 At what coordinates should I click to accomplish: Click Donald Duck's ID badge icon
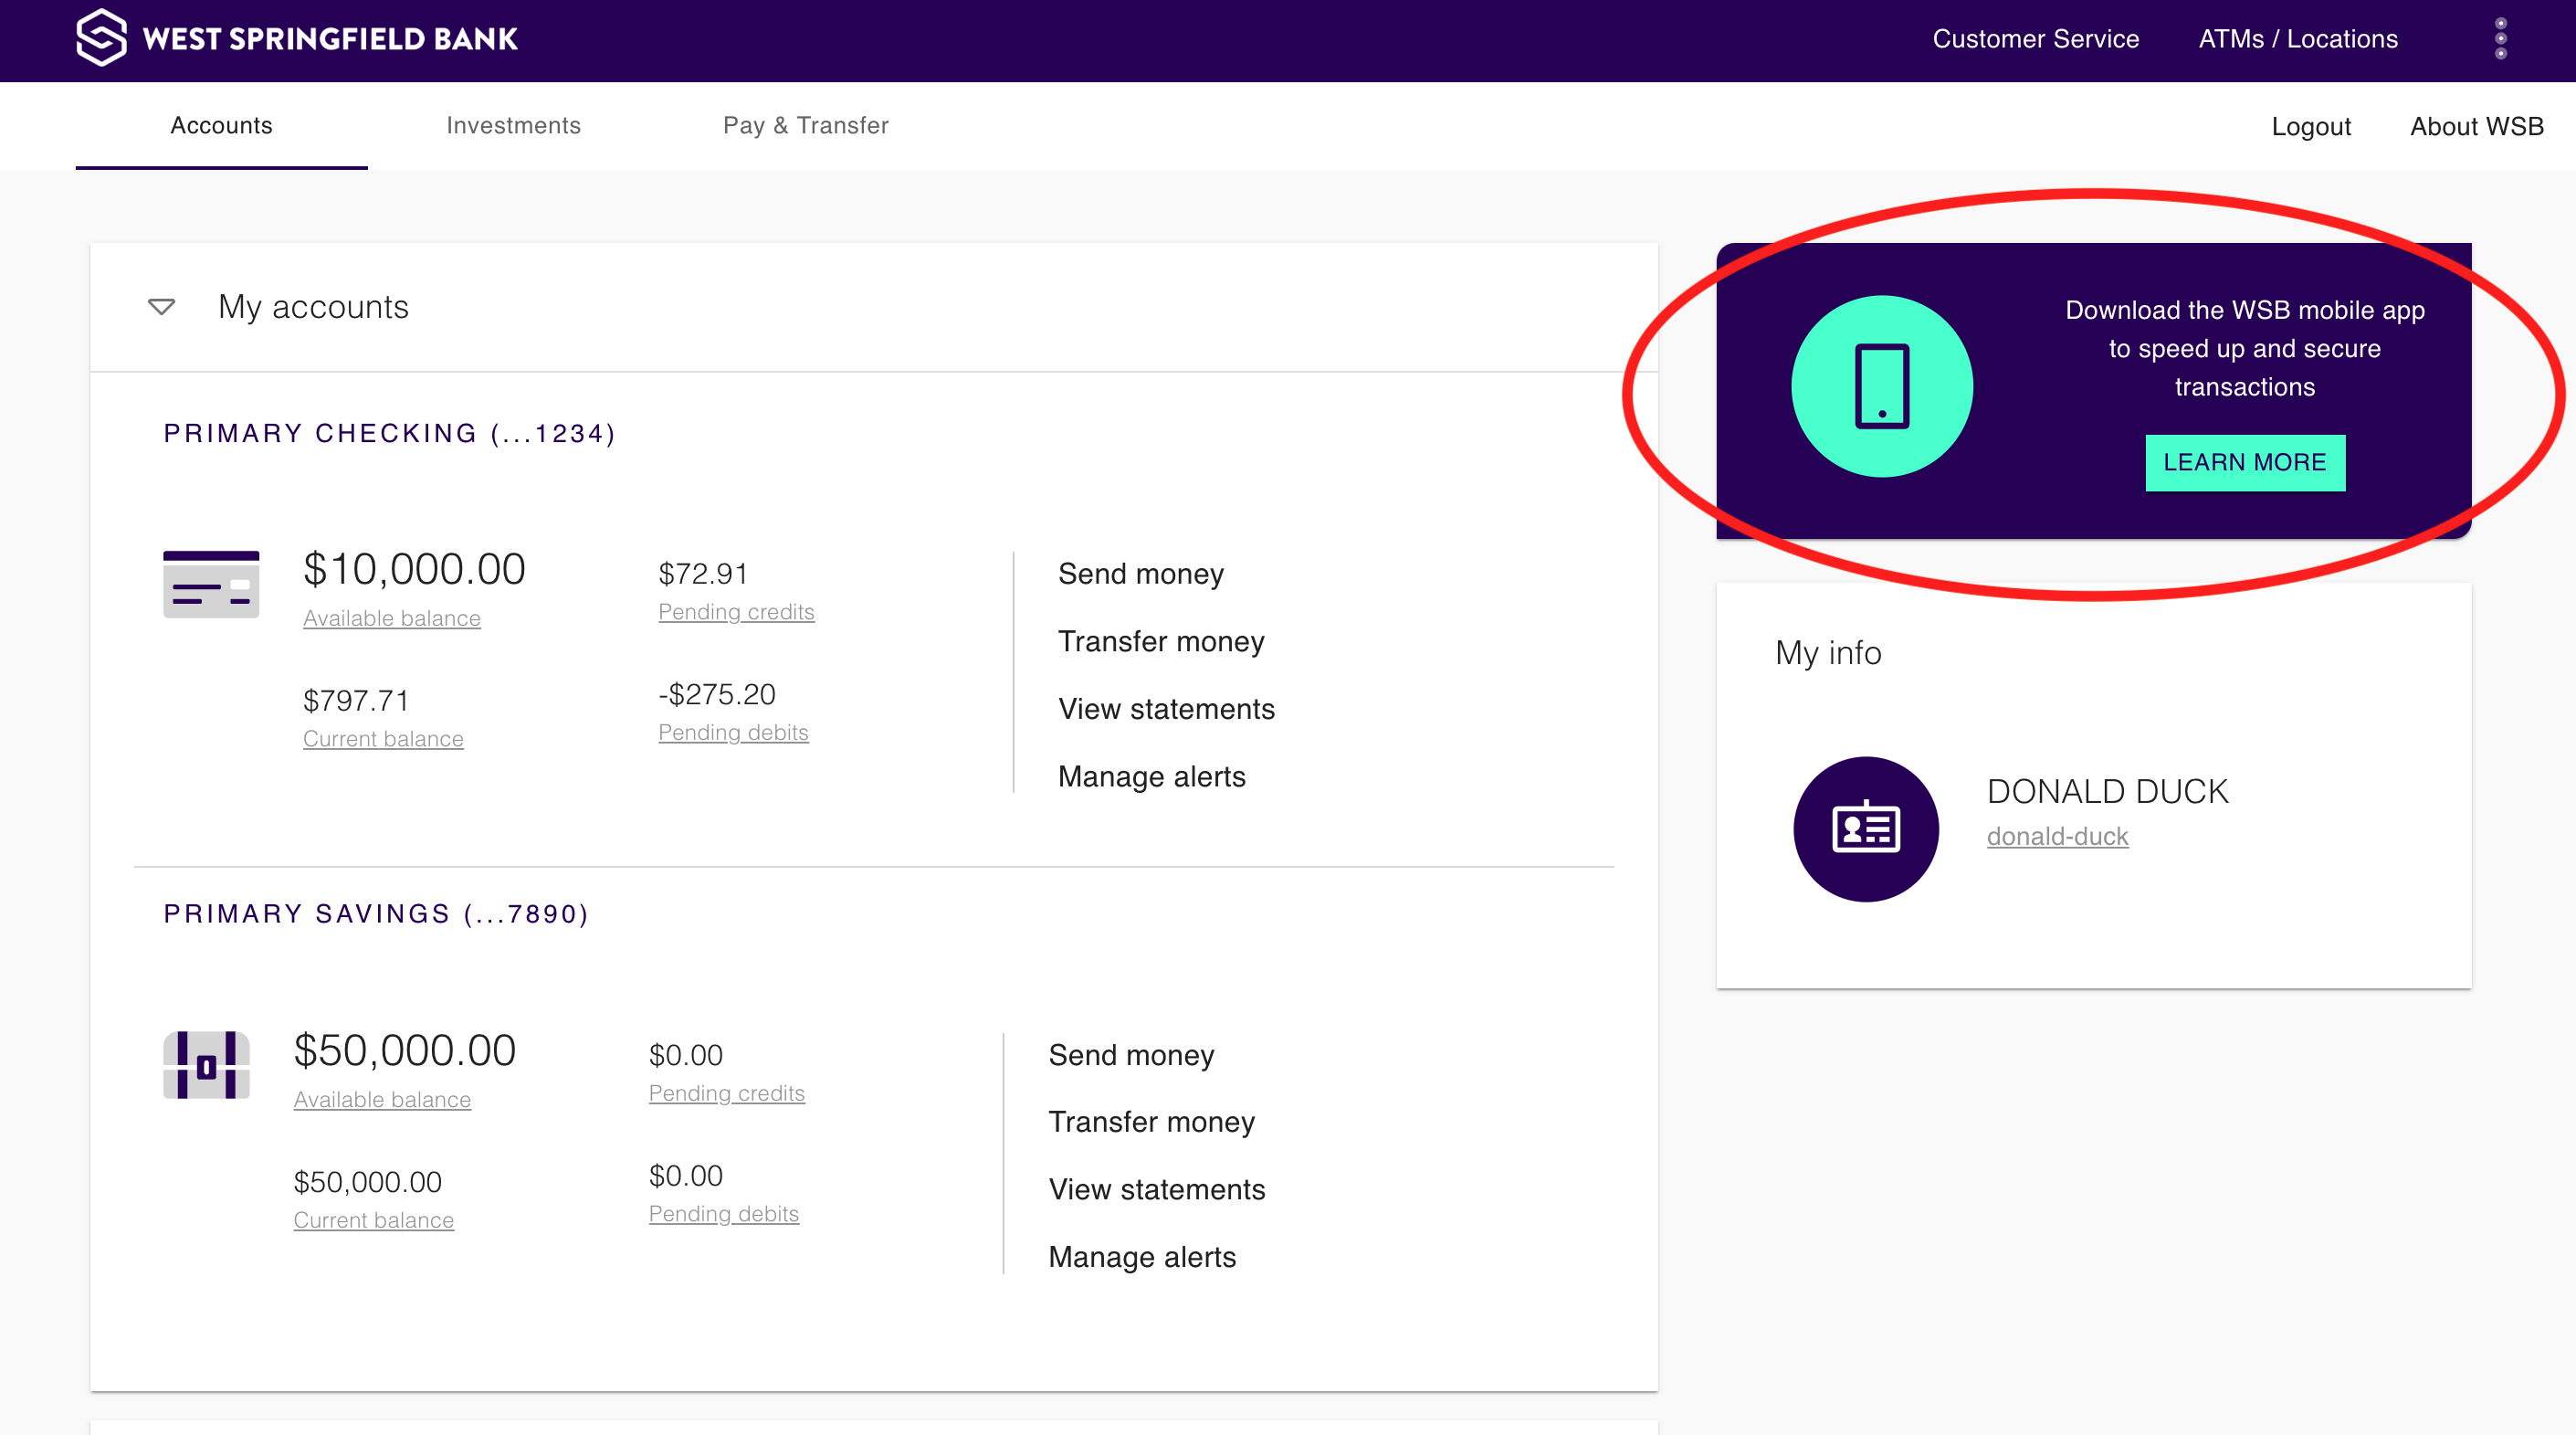tap(1865, 828)
